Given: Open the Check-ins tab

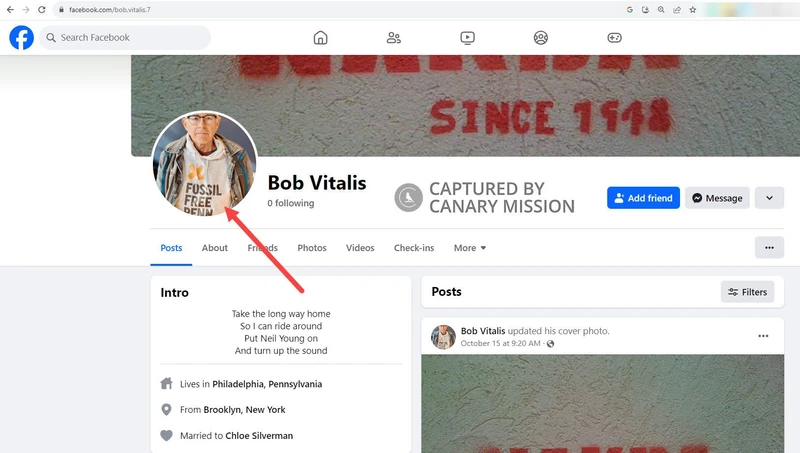Looking at the screenshot, I should click(x=414, y=248).
